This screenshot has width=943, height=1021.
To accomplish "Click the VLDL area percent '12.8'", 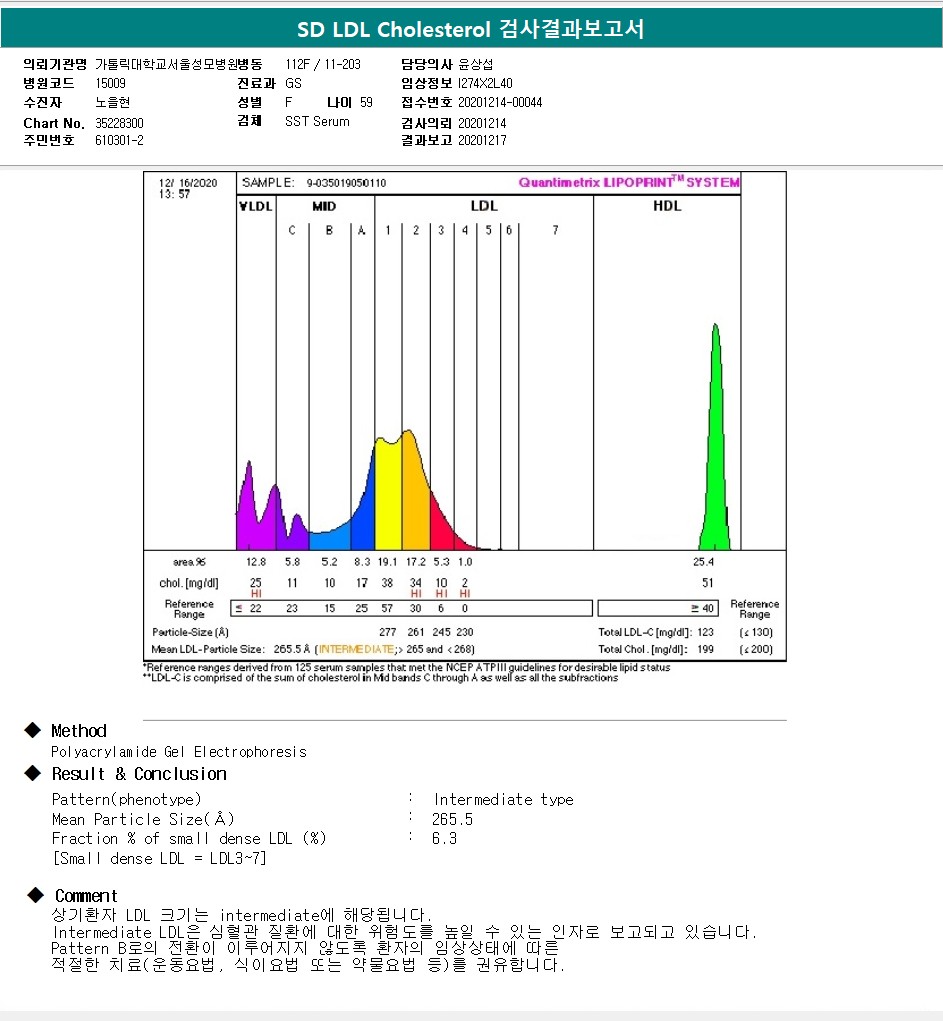I will point(256,562).
